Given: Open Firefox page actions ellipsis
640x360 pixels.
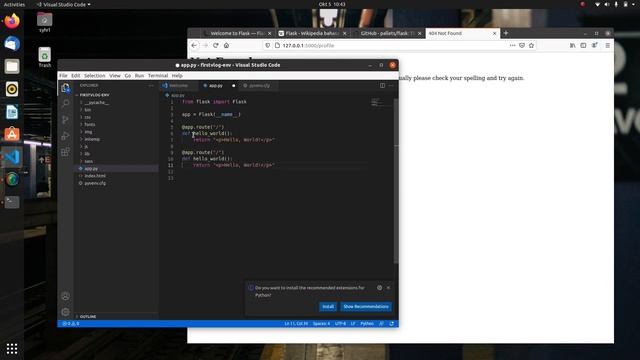Looking at the screenshot, I should [x=512, y=45].
